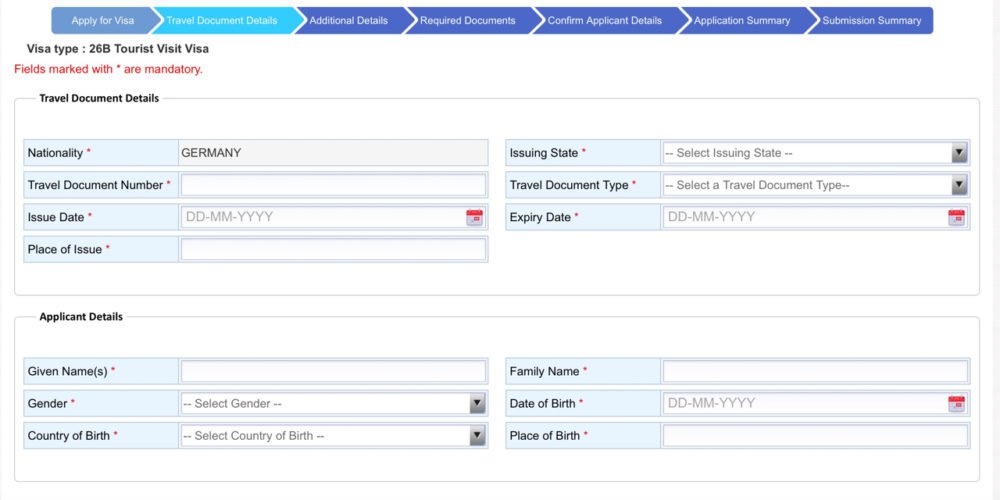Switch to the Required Documents step
This screenshot has width=1000, height=500.
click(x=467, y=20)
